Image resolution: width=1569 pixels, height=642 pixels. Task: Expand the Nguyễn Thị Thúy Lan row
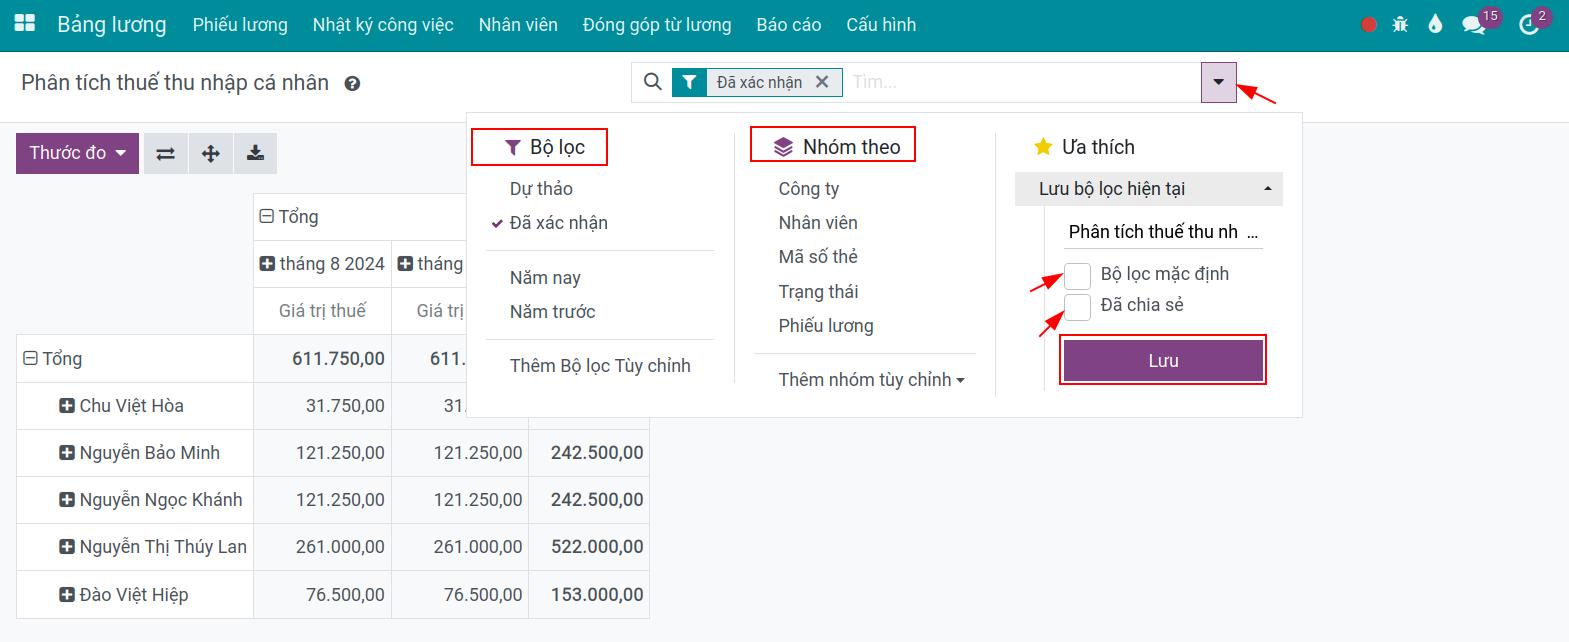click(x=67, y=547)
